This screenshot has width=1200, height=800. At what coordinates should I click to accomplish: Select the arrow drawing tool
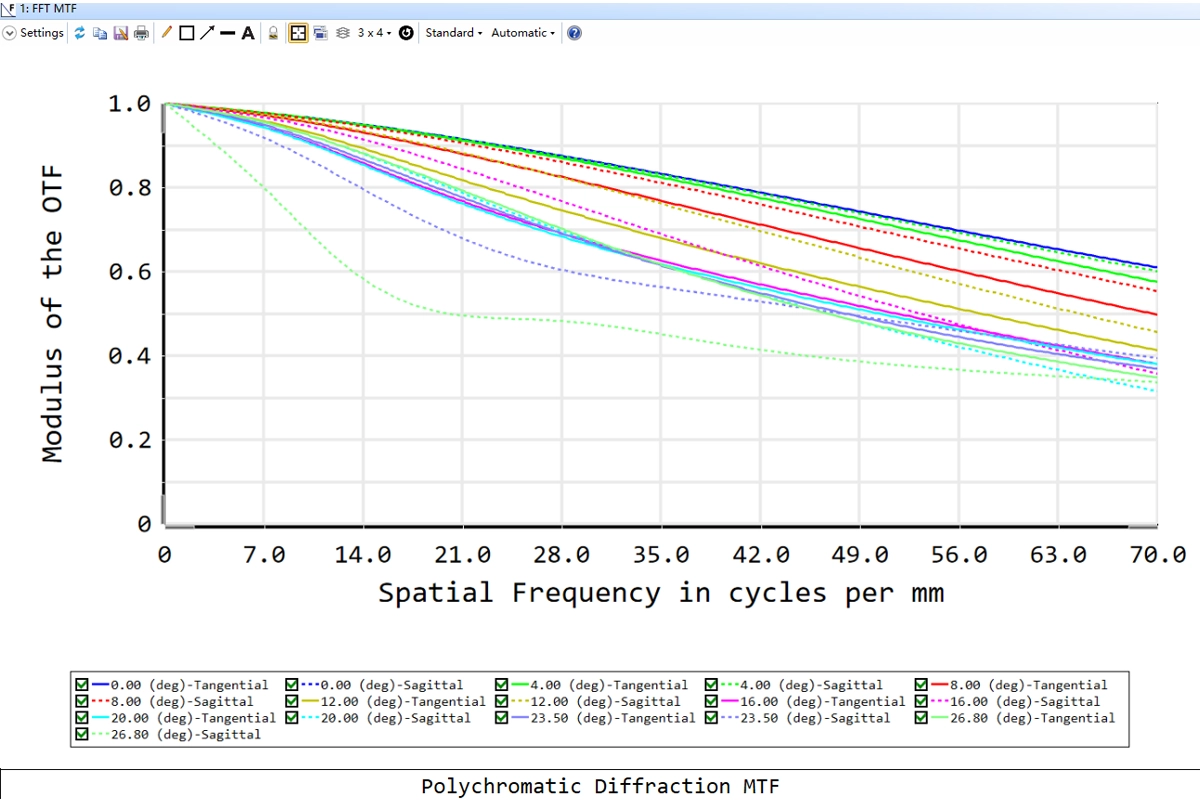click(x=207, y=33)
